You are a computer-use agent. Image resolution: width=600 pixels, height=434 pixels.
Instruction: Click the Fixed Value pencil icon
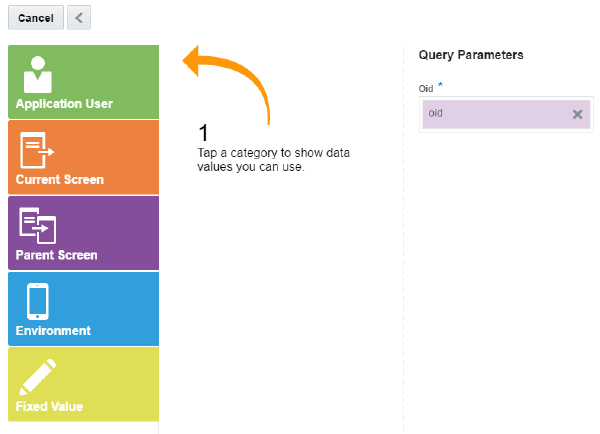click(38, 377)
